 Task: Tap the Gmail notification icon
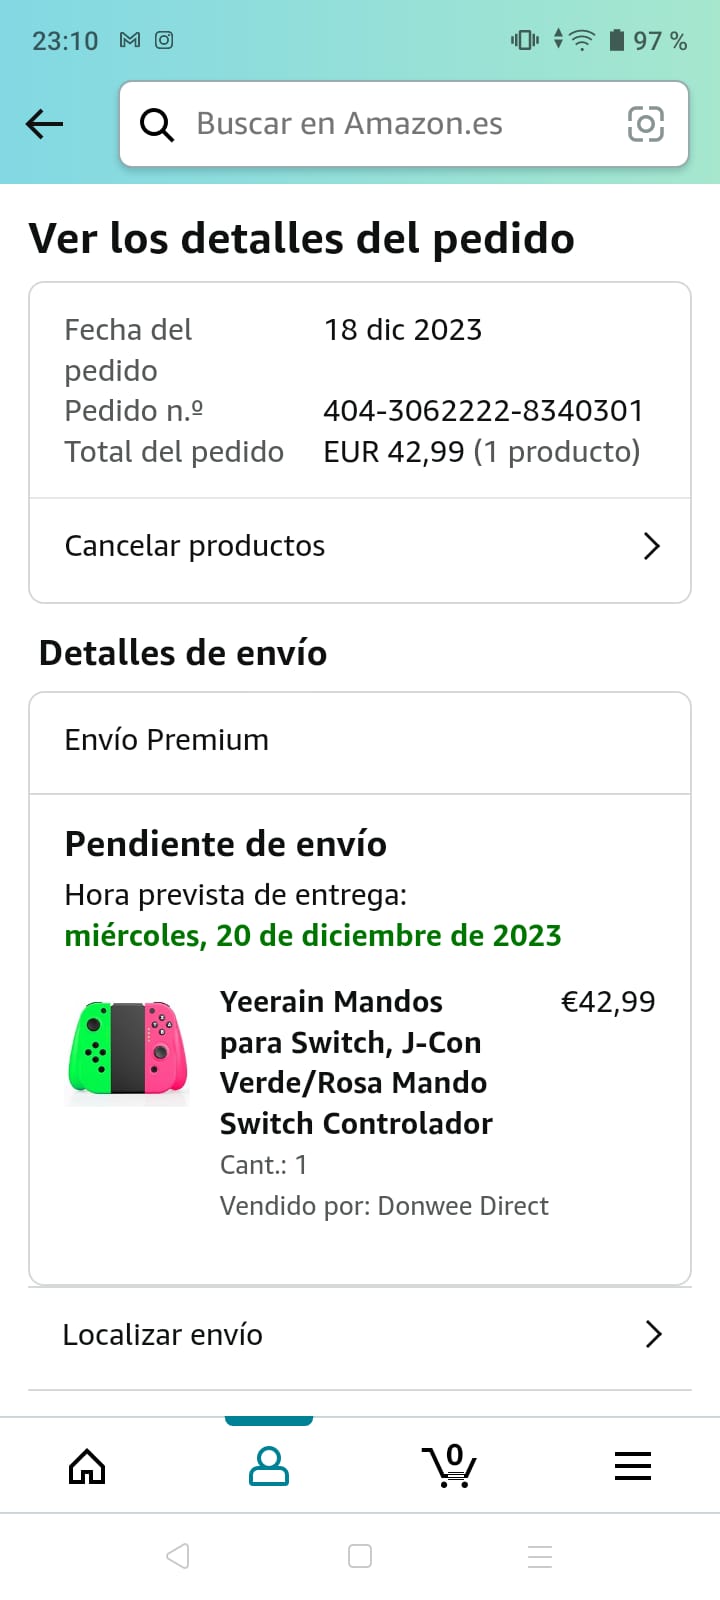(x=130, y=40)
